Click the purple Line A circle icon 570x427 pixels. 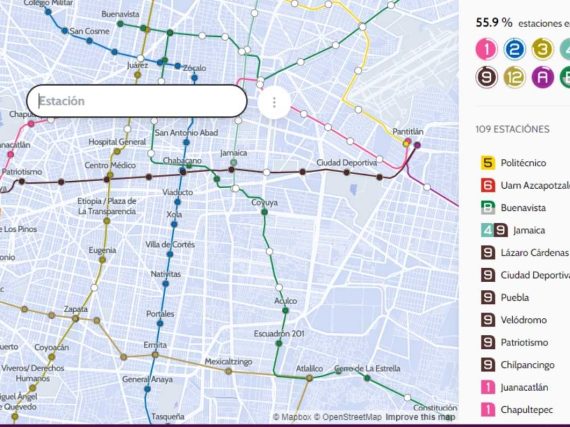(542, 77)
